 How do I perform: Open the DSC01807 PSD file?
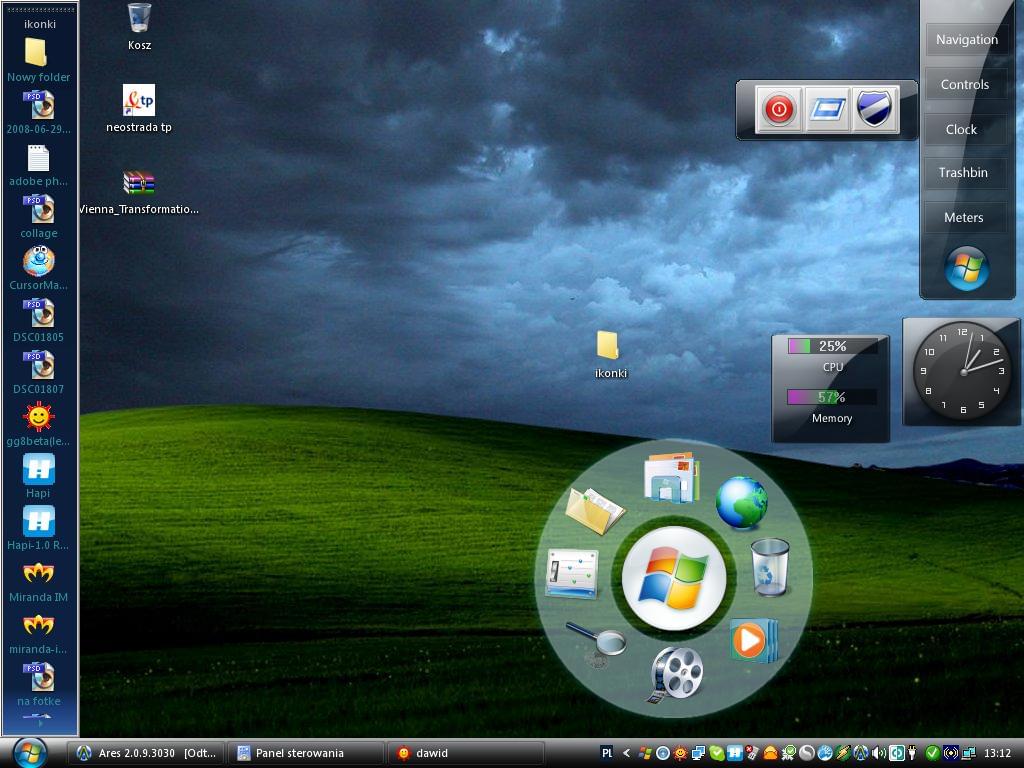pos(39,372)
